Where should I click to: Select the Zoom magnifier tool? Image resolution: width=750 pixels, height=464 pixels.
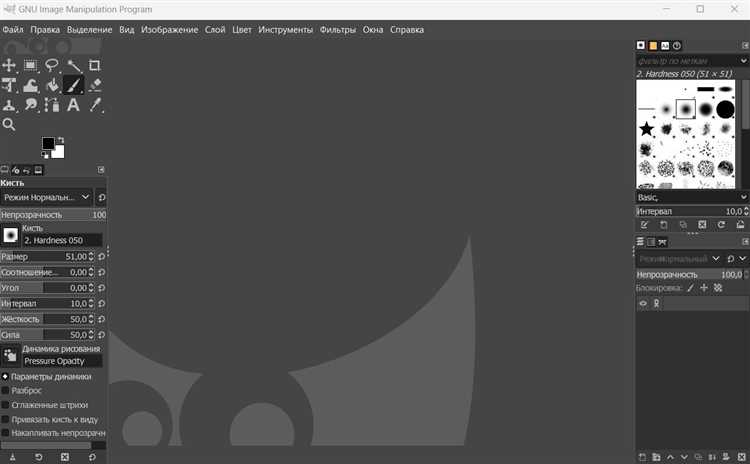coord(9,125)
